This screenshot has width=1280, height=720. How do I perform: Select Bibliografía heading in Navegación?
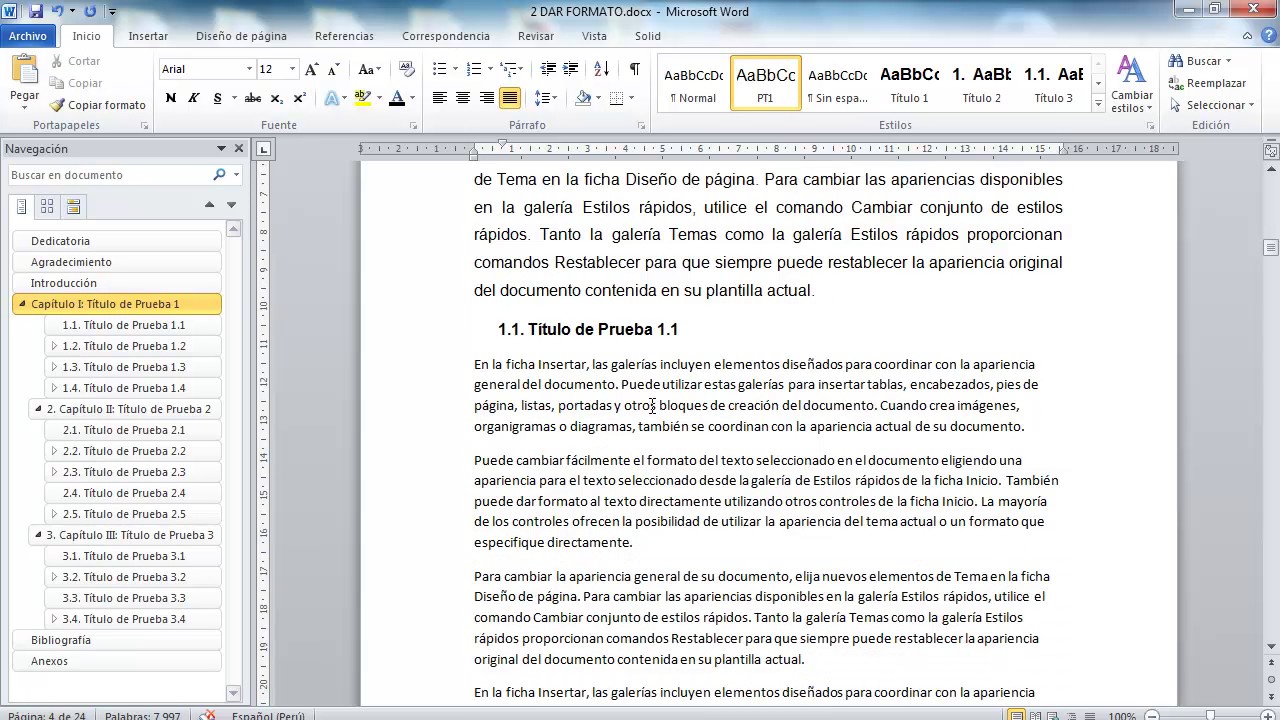click(x=117, y=640)
